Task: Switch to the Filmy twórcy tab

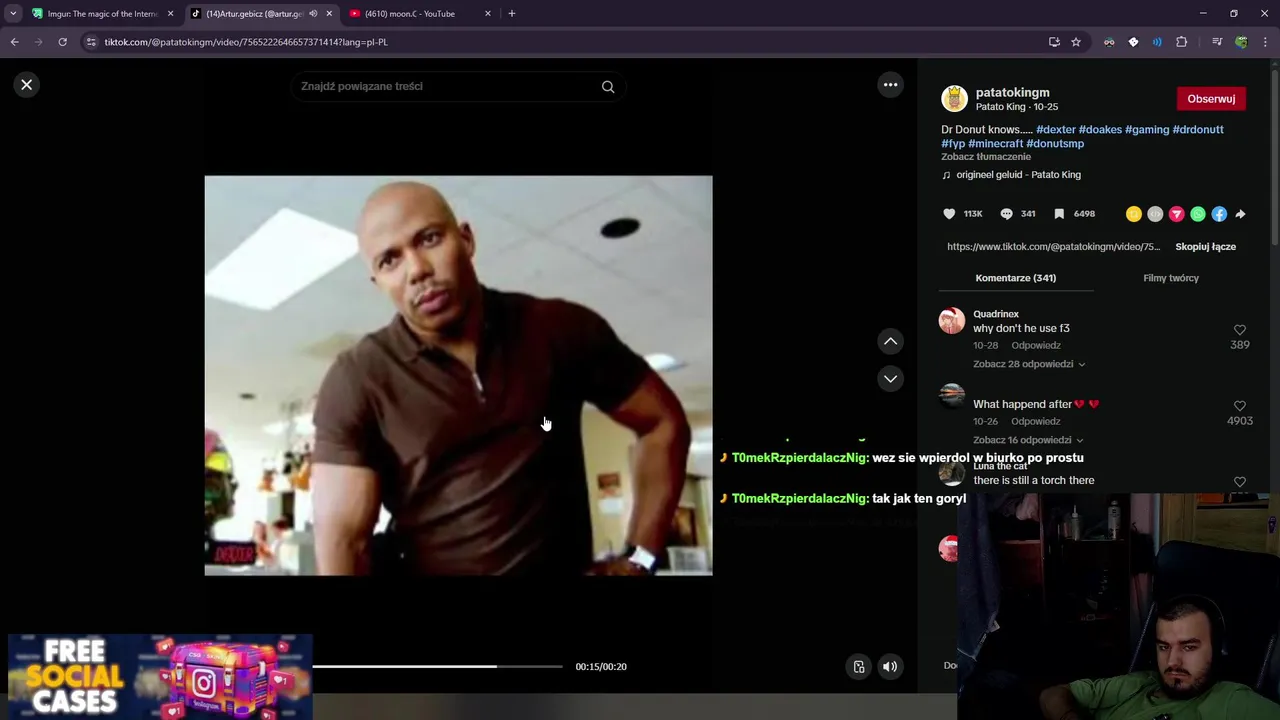Action: pyautogui.click(x=1171, y=278)
